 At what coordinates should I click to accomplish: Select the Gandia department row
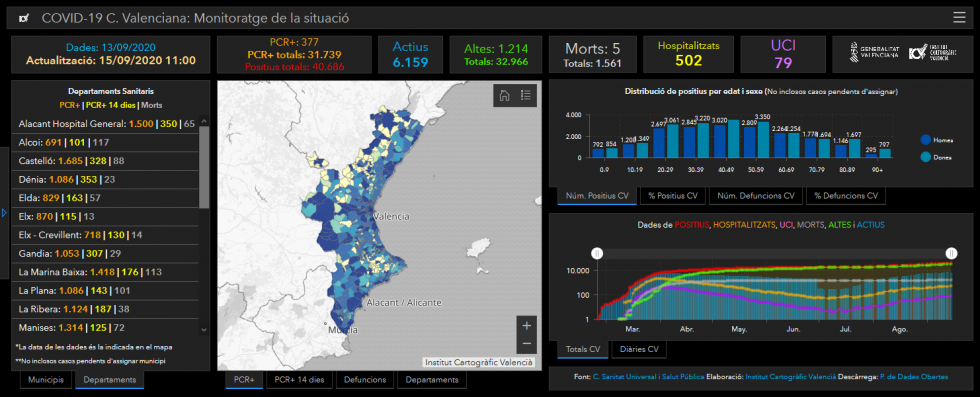pos(105,254)
